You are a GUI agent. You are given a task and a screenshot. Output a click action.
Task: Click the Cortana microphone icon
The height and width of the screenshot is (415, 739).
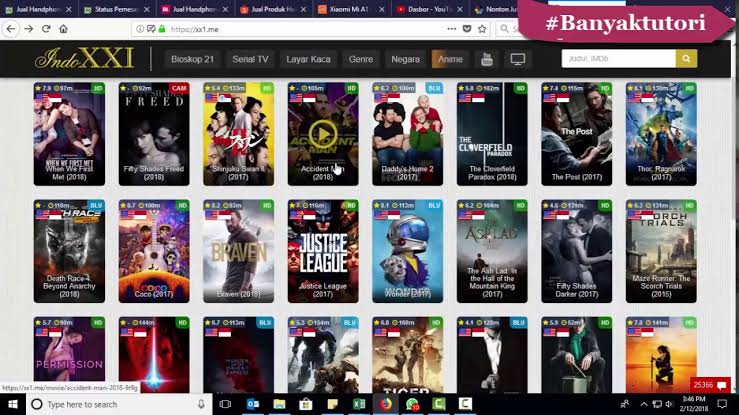201,404
